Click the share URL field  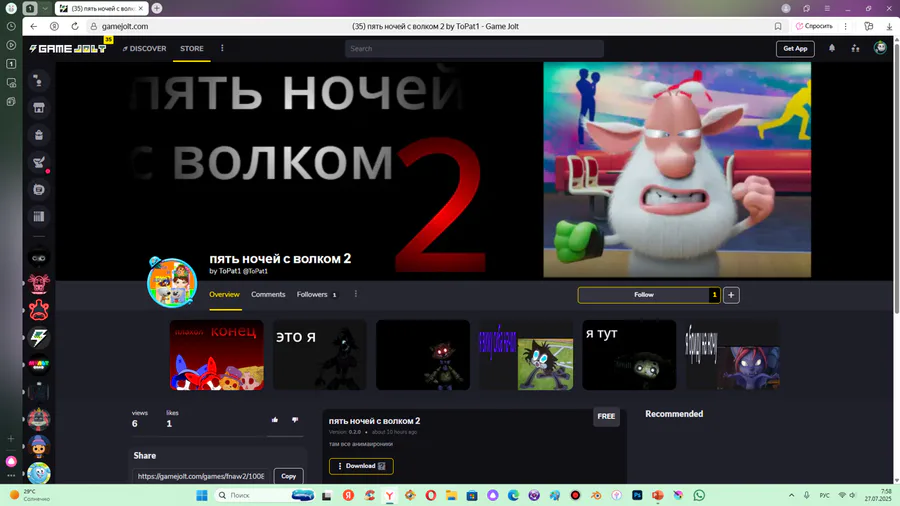tap(201, 476)
